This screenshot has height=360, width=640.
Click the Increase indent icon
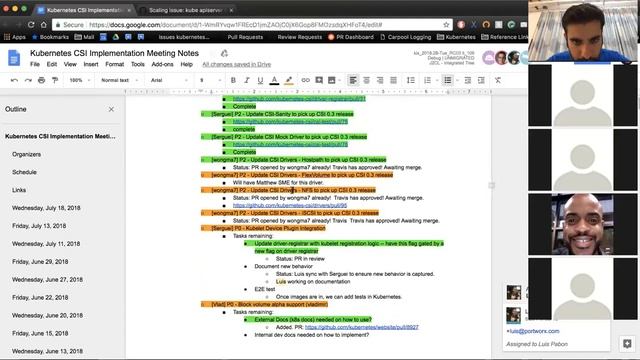coord(481,80)
